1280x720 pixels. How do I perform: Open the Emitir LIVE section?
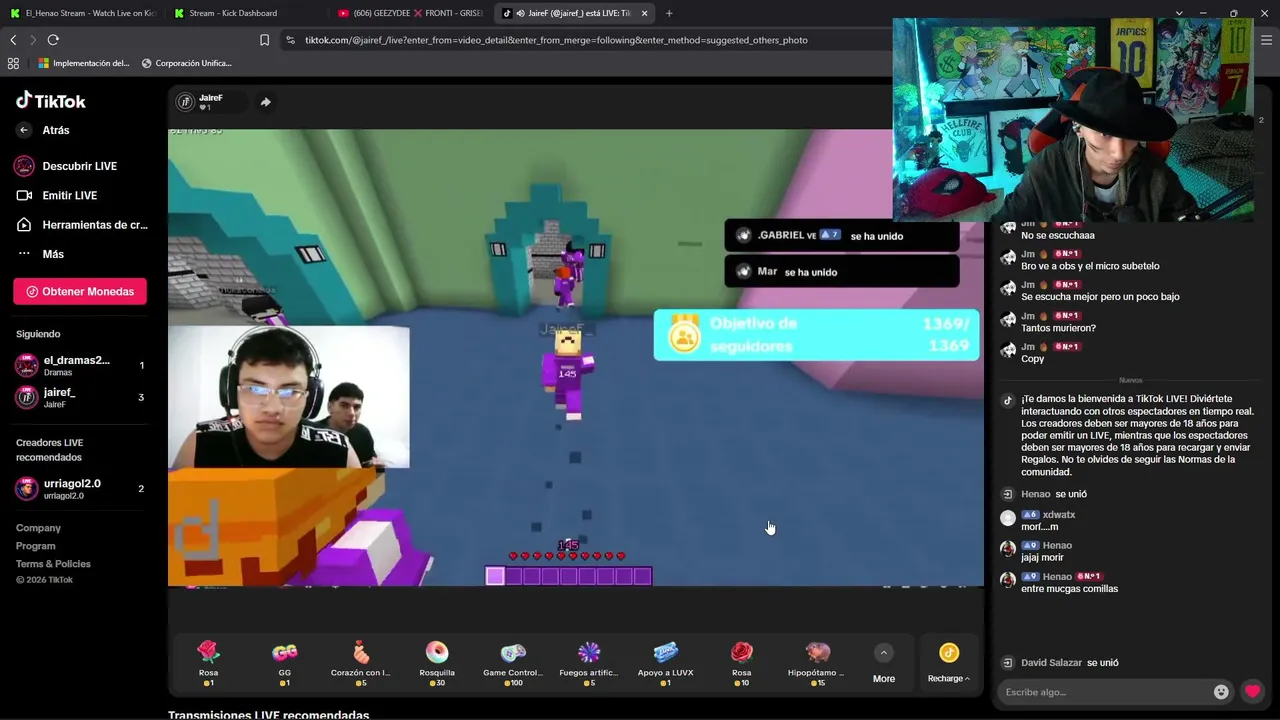(69, 195)
